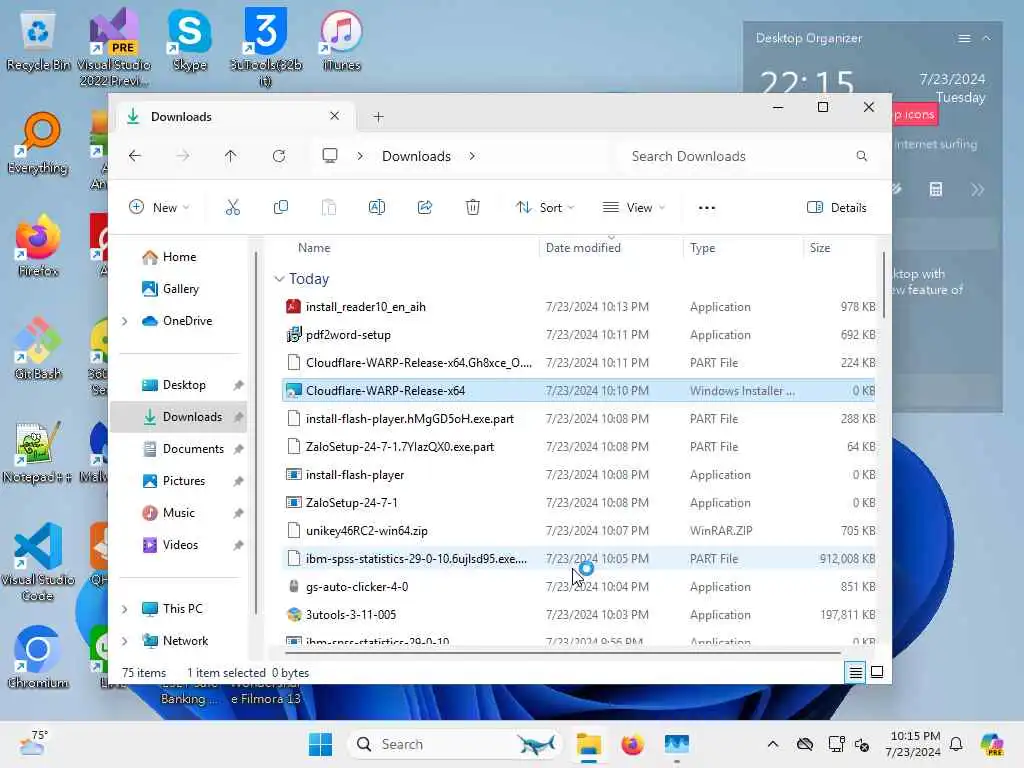Click taskbar clock showing 10:15 PM
The height and width of the screenshot is (768, 1024).
pyautogui.click(x=913, y=744)
